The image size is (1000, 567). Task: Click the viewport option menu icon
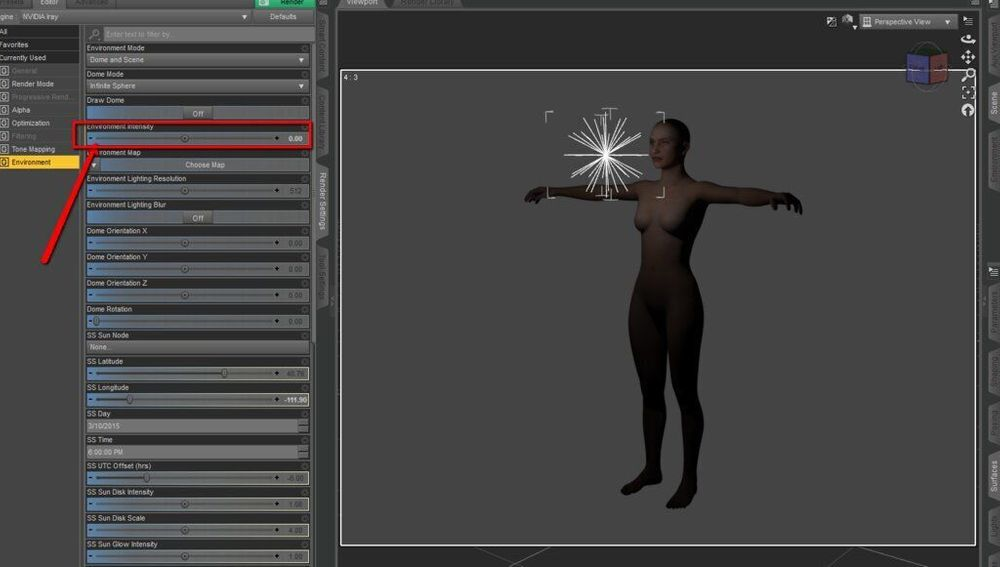coord(968,21)
